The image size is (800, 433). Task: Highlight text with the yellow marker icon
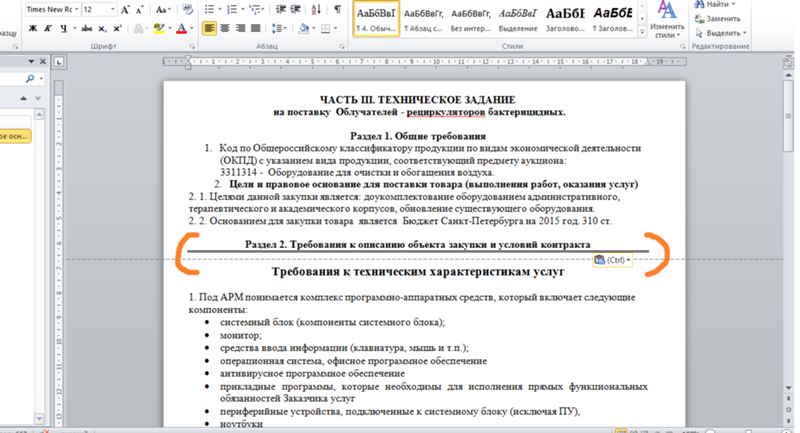[159, 29]
